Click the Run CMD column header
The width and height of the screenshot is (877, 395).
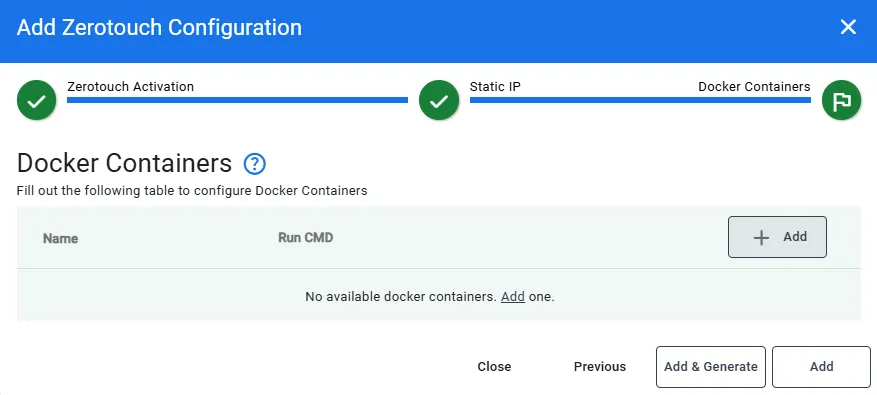(305, 238)
